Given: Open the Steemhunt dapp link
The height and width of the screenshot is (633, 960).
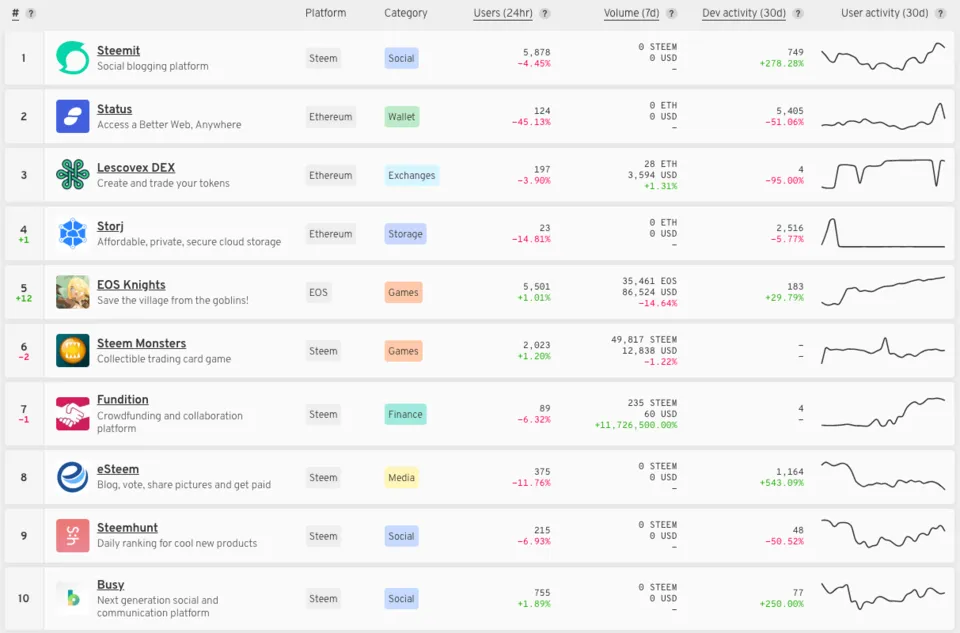Looking at the screenshot, I should tap(127, 527).
